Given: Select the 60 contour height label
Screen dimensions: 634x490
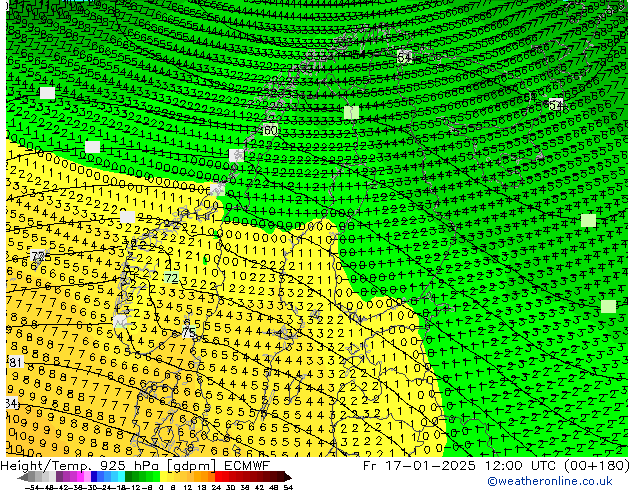Looking at the screenshot, I should pyautogui.click(x=270, y=130).
